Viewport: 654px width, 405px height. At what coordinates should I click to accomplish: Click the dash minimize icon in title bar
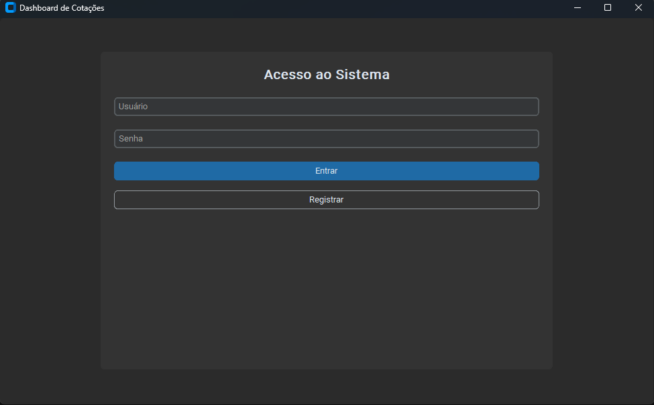[577, 8]
